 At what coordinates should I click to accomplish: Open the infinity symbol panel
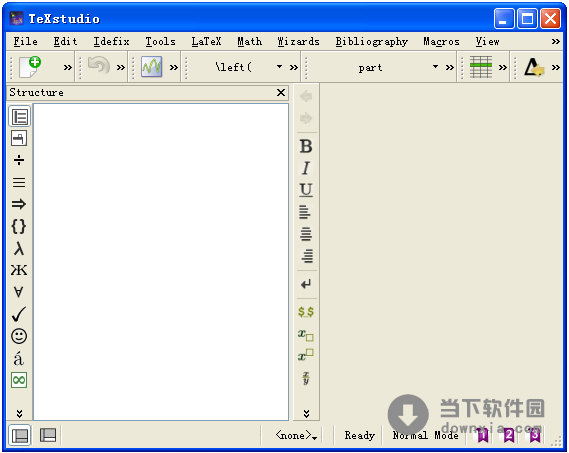point(19,380)
